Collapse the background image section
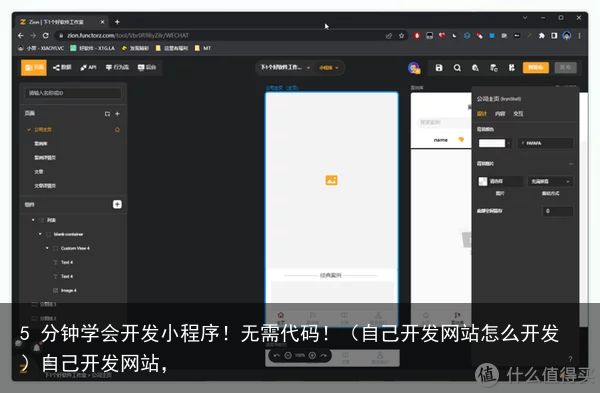Viewport: 600px width, 393px height. pyautogui.click(x=571, y=164)
